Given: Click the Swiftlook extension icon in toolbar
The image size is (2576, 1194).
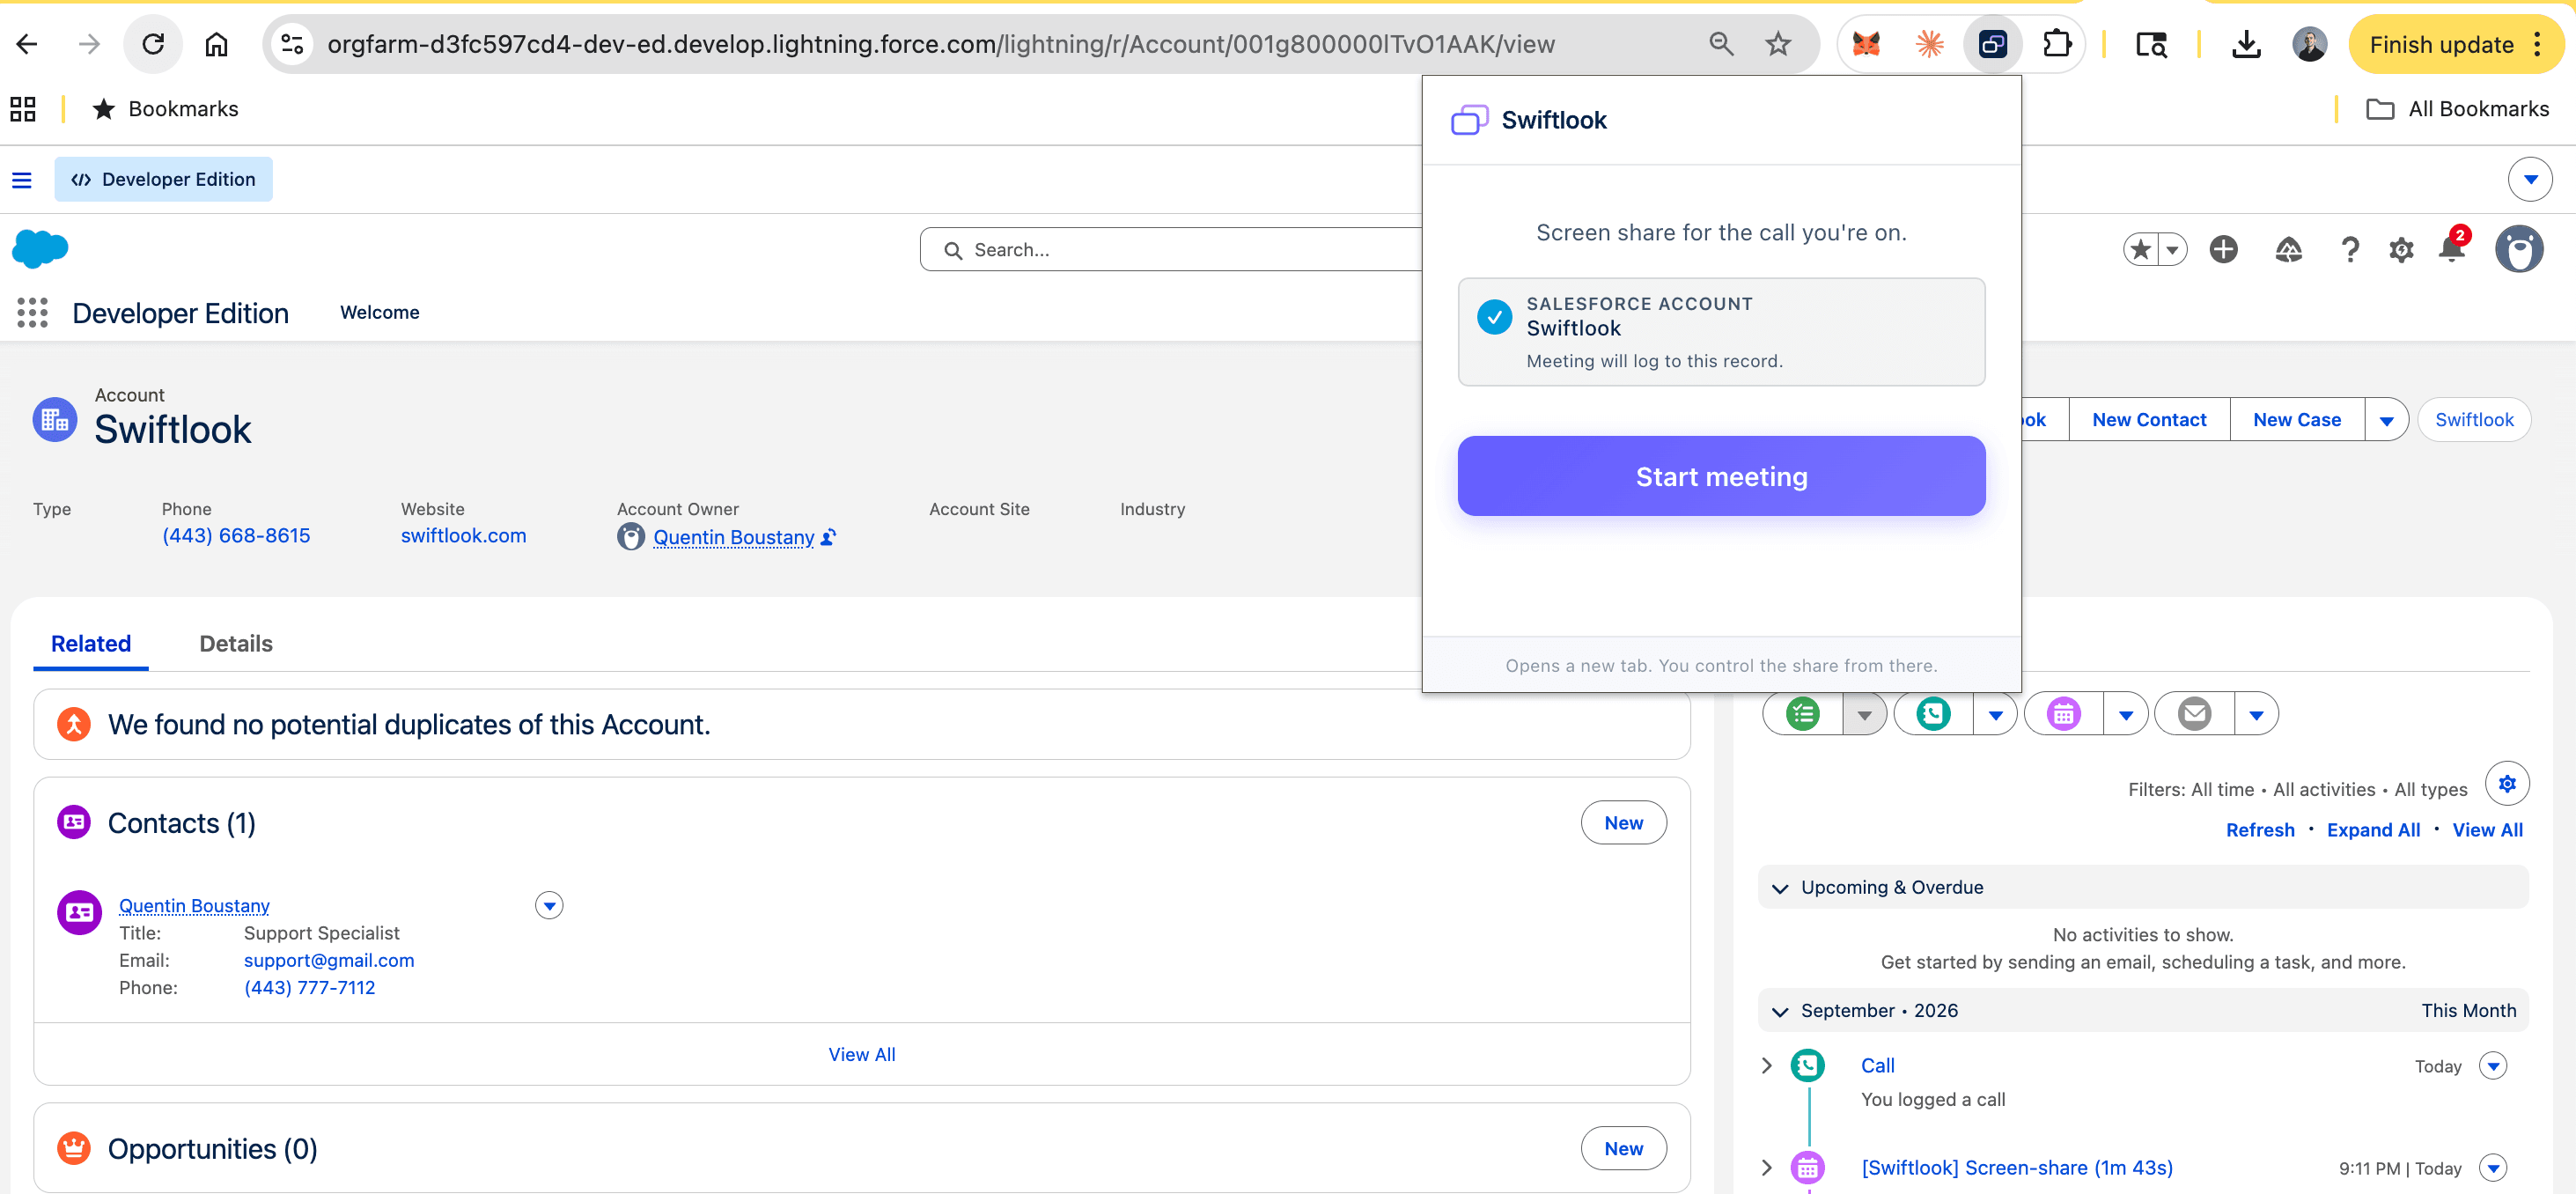Looking at the screenshot, I should pyautogui.click(x=1992, y=44).
